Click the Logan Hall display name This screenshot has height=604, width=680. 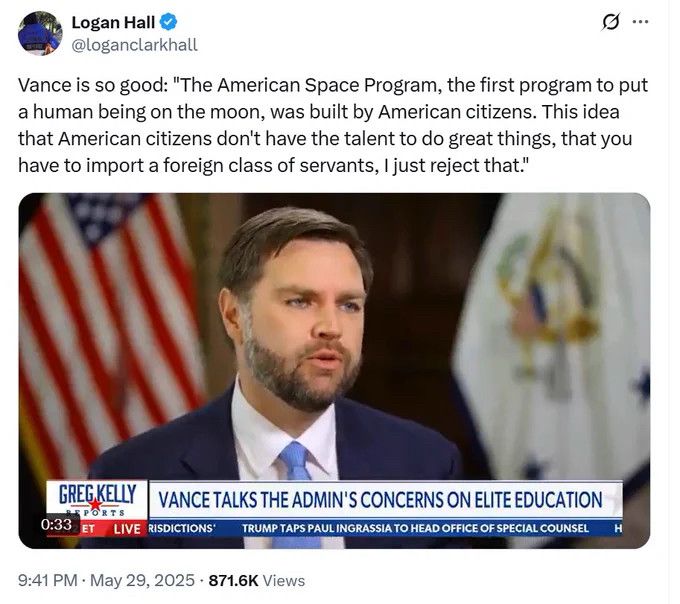click(x=113, y=22)
